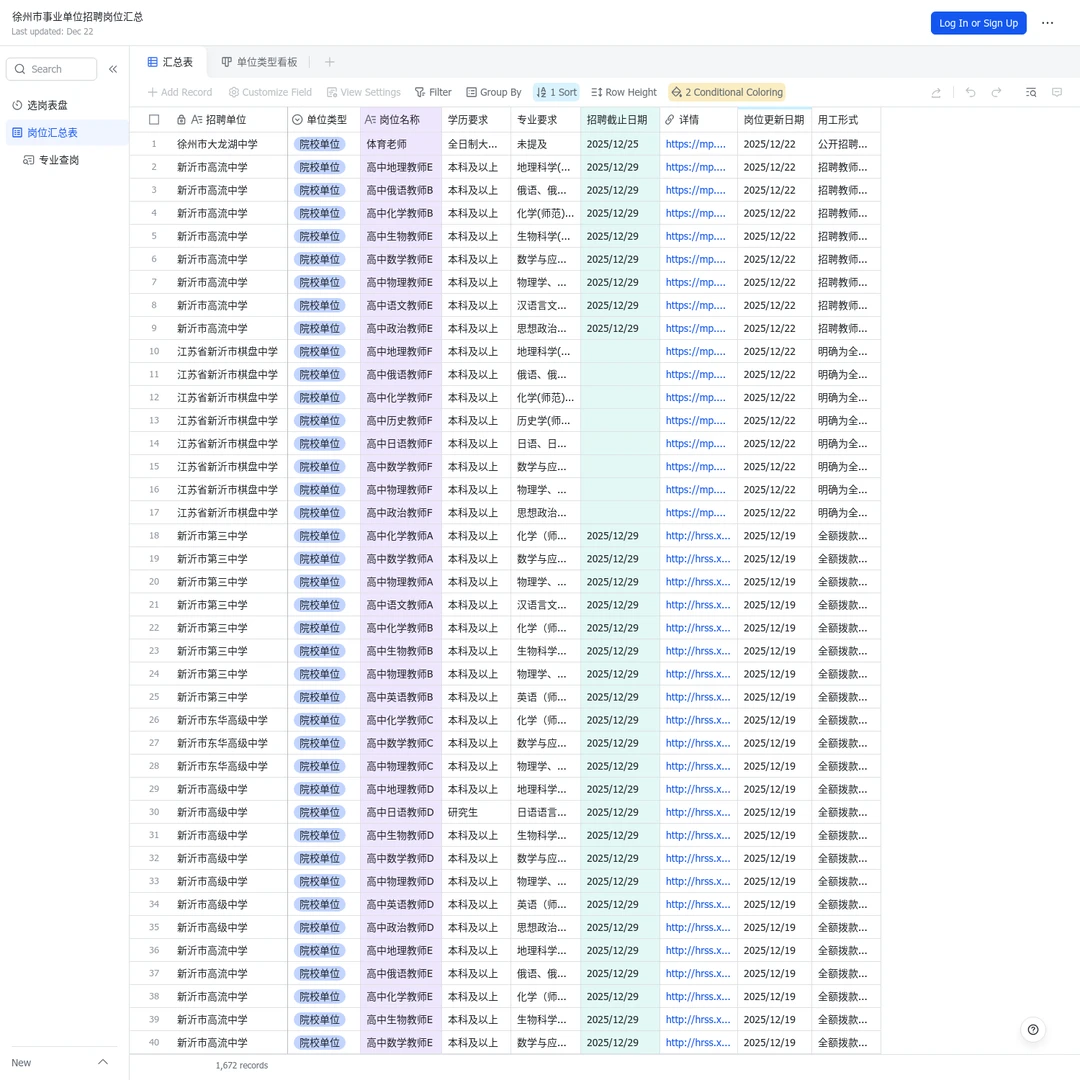Viewport: 1080px width, 1080px height.
Task: Click the 详情 link column header
Action: click(698, 120)
